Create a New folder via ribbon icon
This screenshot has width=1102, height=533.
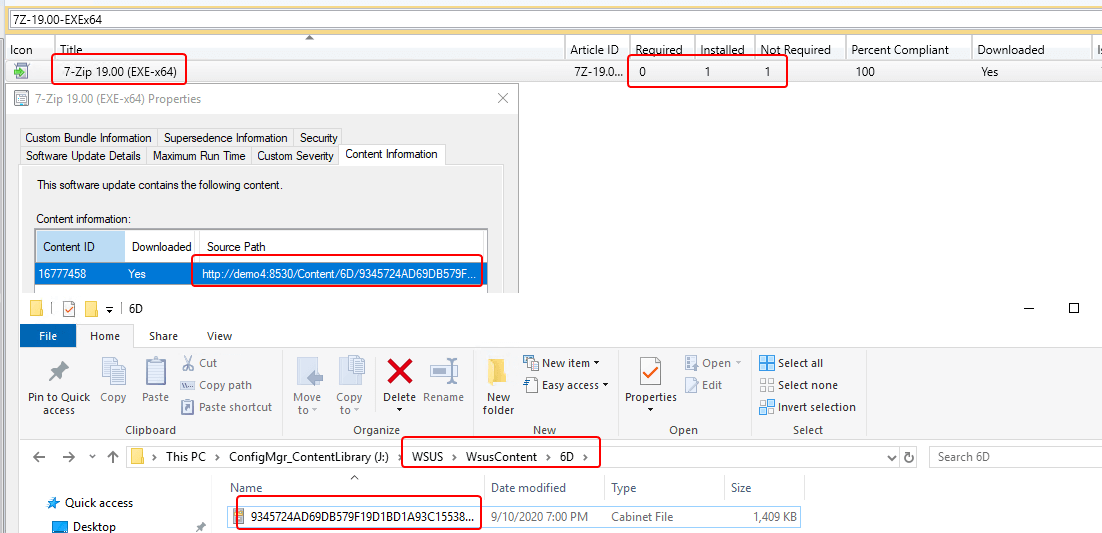click(x=498, y=372)
